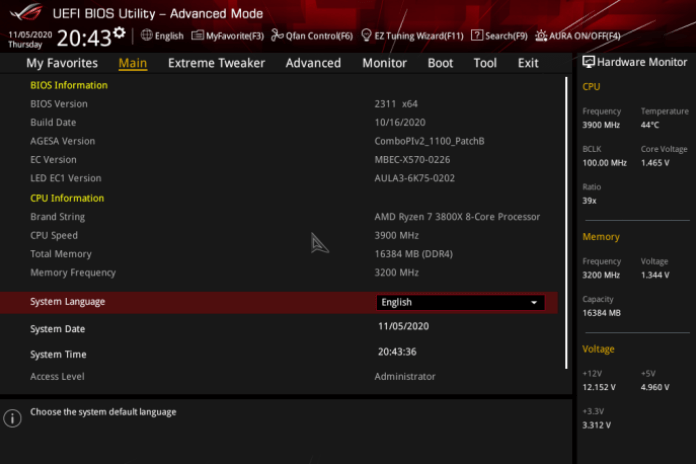
Task: Click the BIOS Version value 2311 x64
Action: 396,104
